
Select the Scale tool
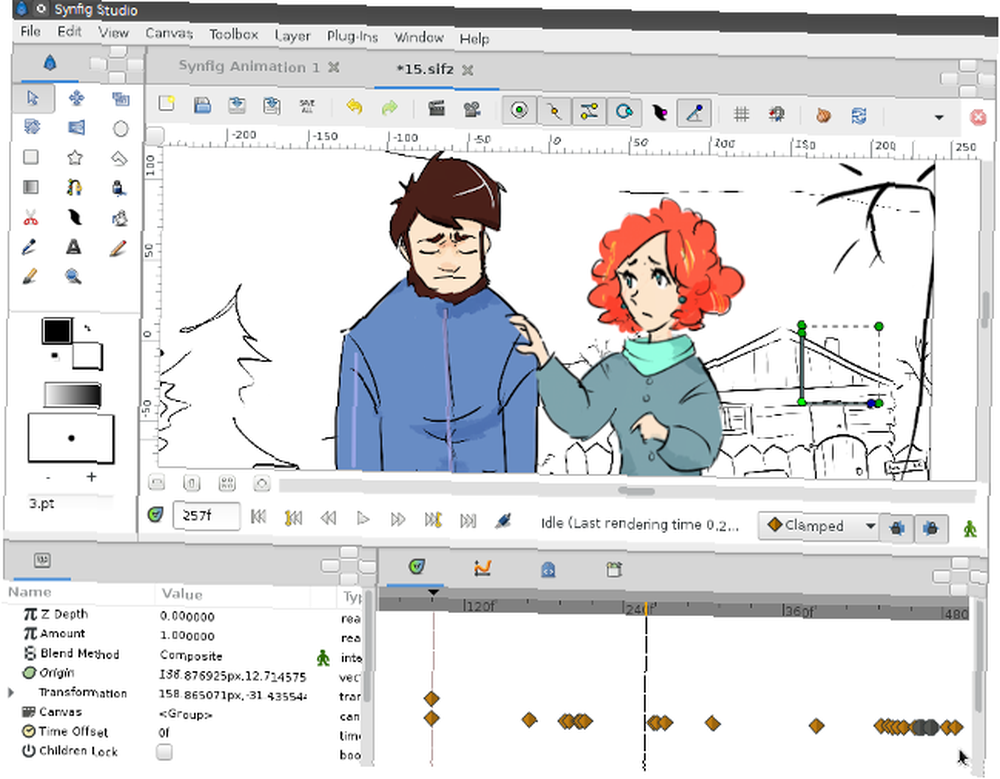[120, 98]
